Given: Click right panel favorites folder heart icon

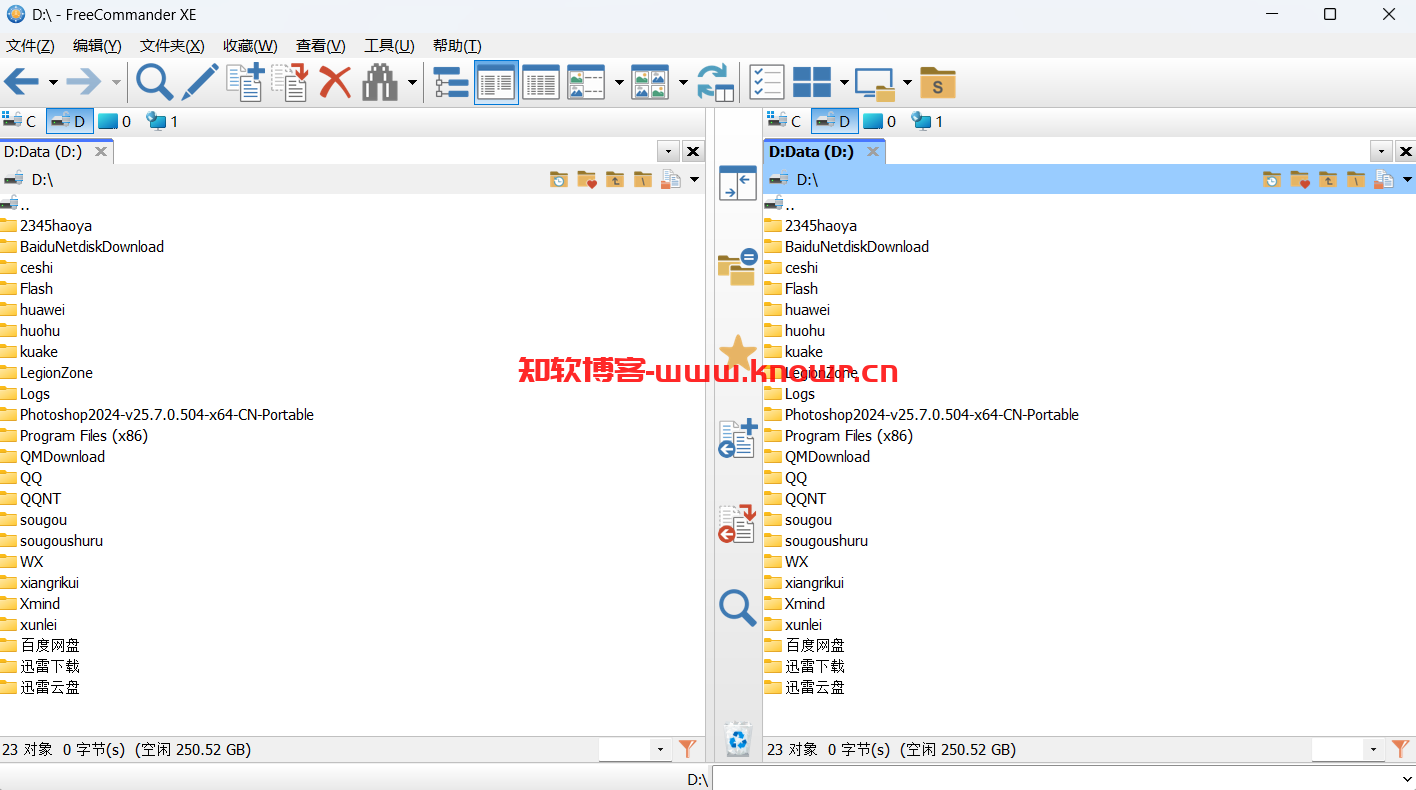Looking at the screenshot, I should pos(1300,180).
